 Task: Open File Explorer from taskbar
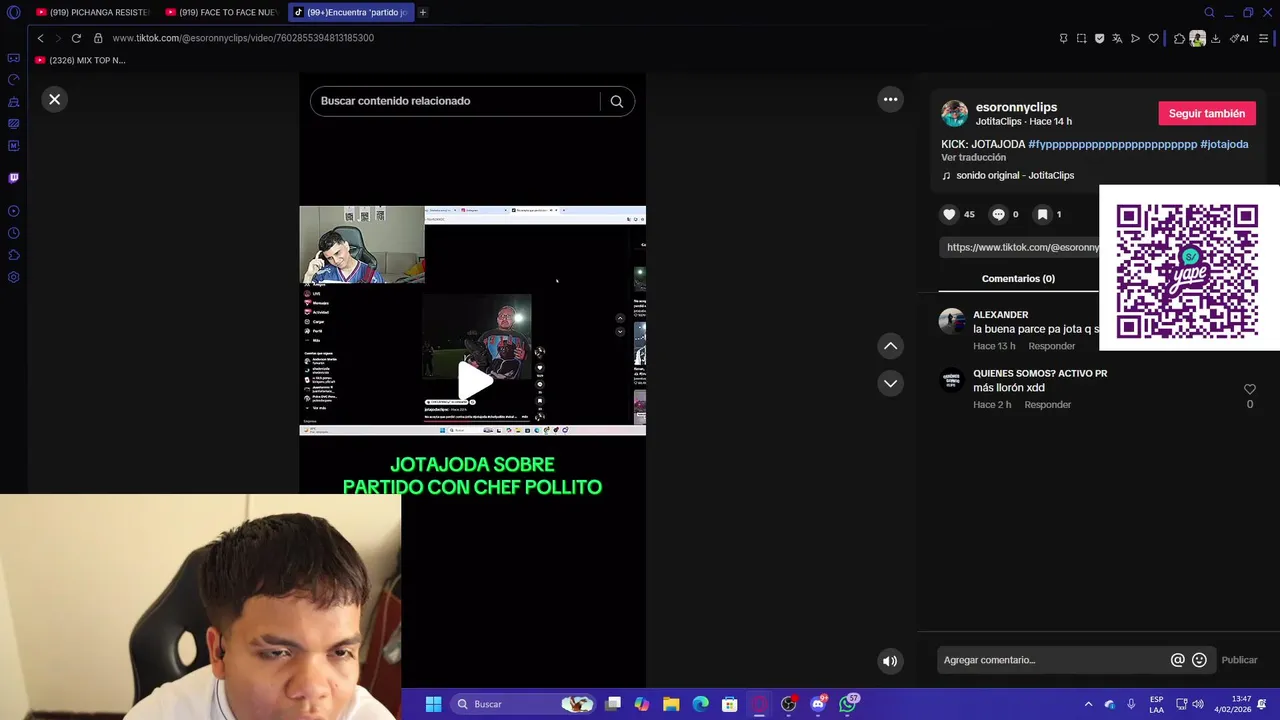point(671,704)
